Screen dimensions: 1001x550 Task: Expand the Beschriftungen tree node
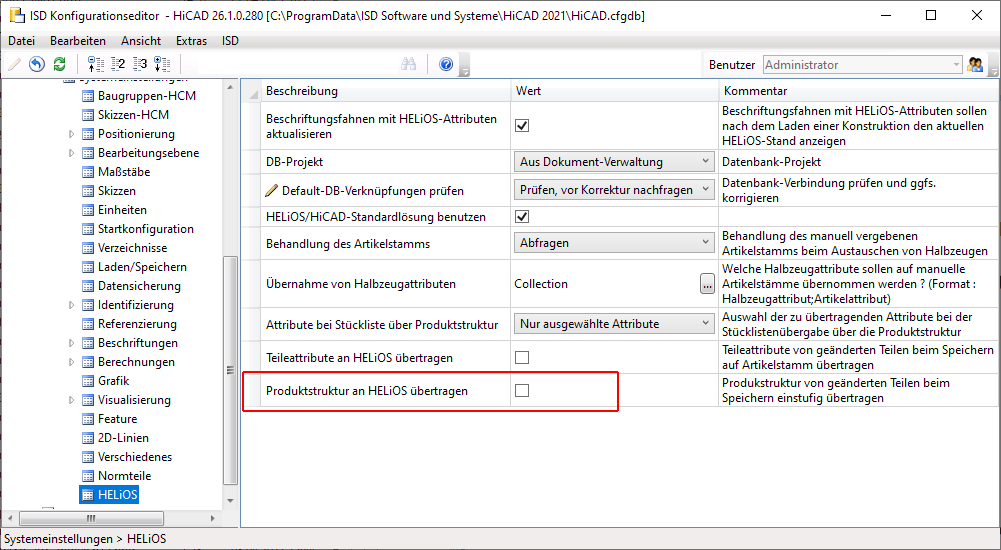tap(72, 343)
